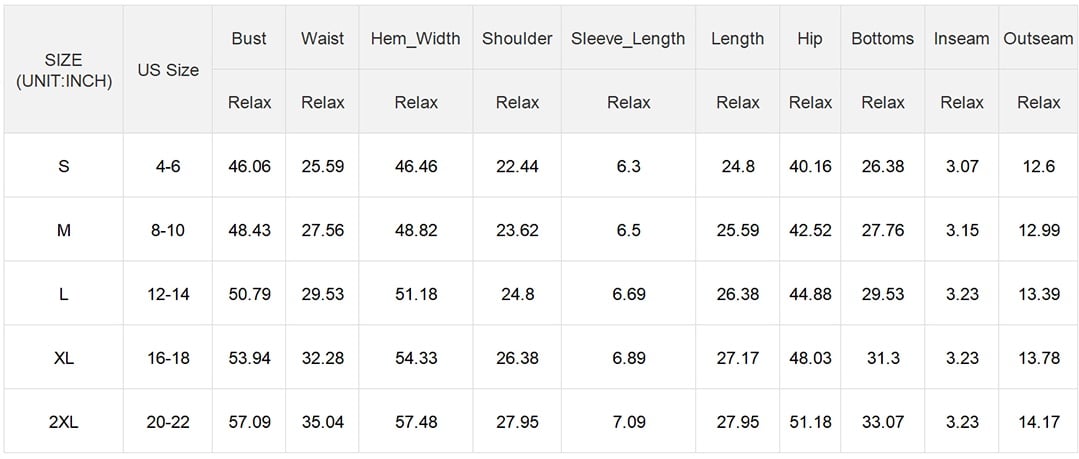Select the Outseam column header
Screen dimensions: 1079x459
point(1038,39)
